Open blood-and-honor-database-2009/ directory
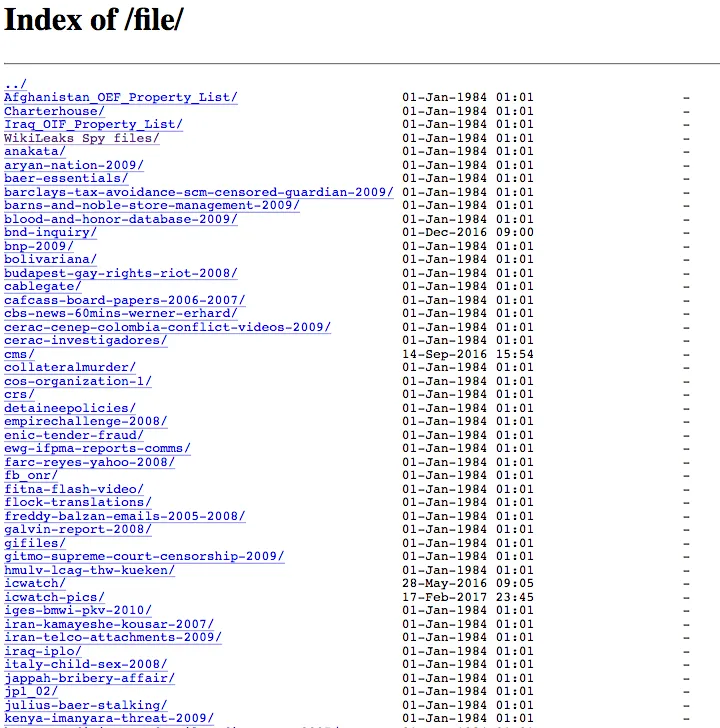The height and width of the screenshot is (728, 720). (121, 219)
